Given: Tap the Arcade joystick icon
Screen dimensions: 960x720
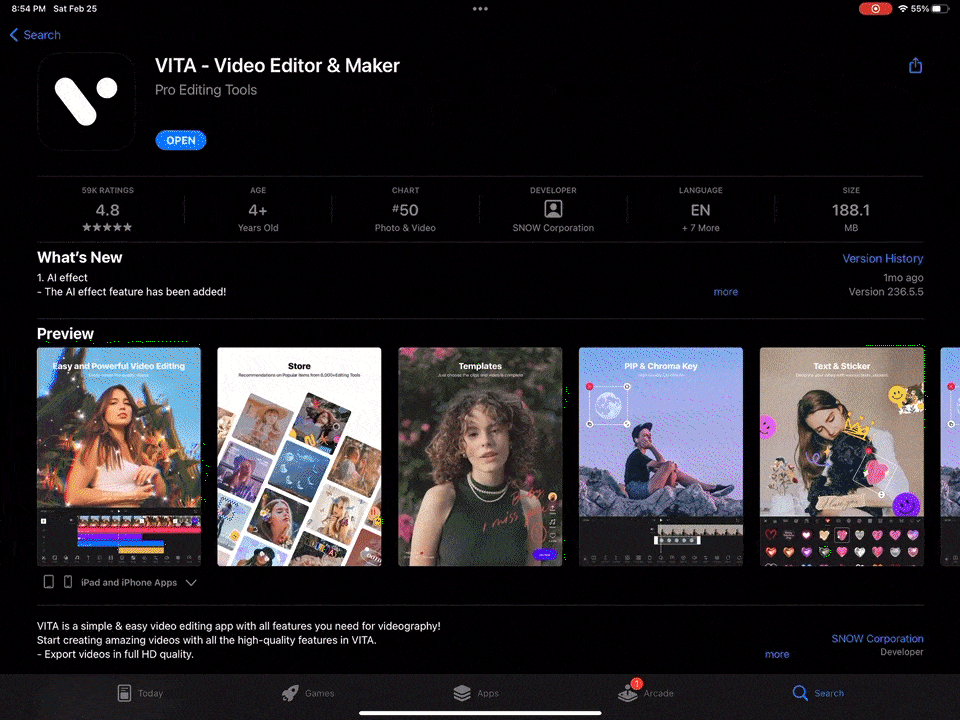Looking at the screenshot, I should pos(628,693).
